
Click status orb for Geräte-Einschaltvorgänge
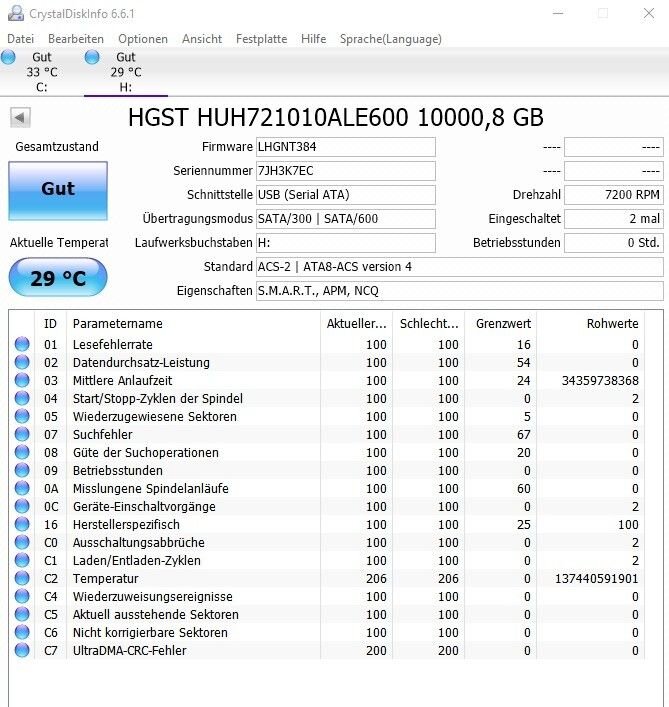click(x=22, y=506)
